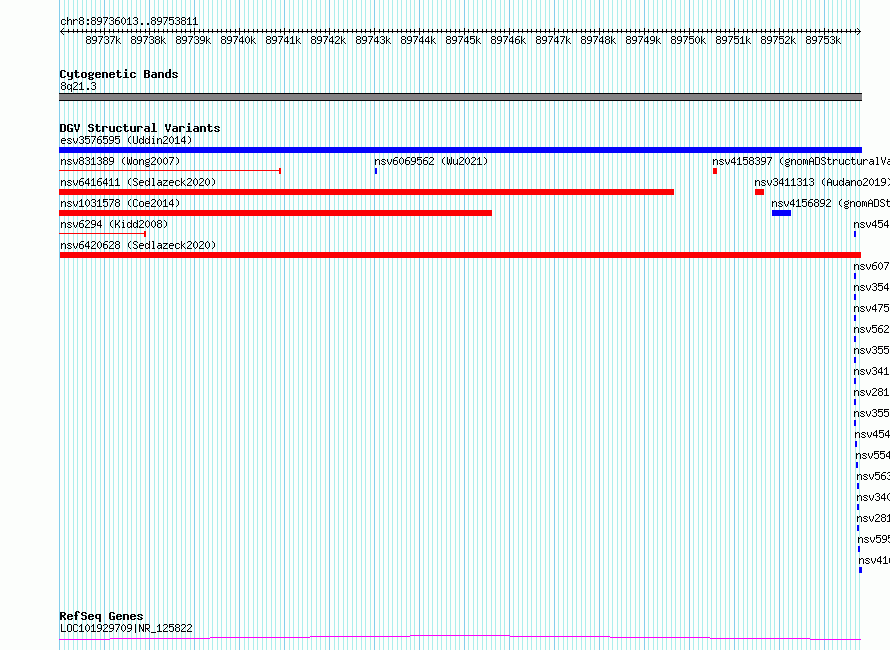
Task: Select the 89749k position label
Action: pos(643,40)
